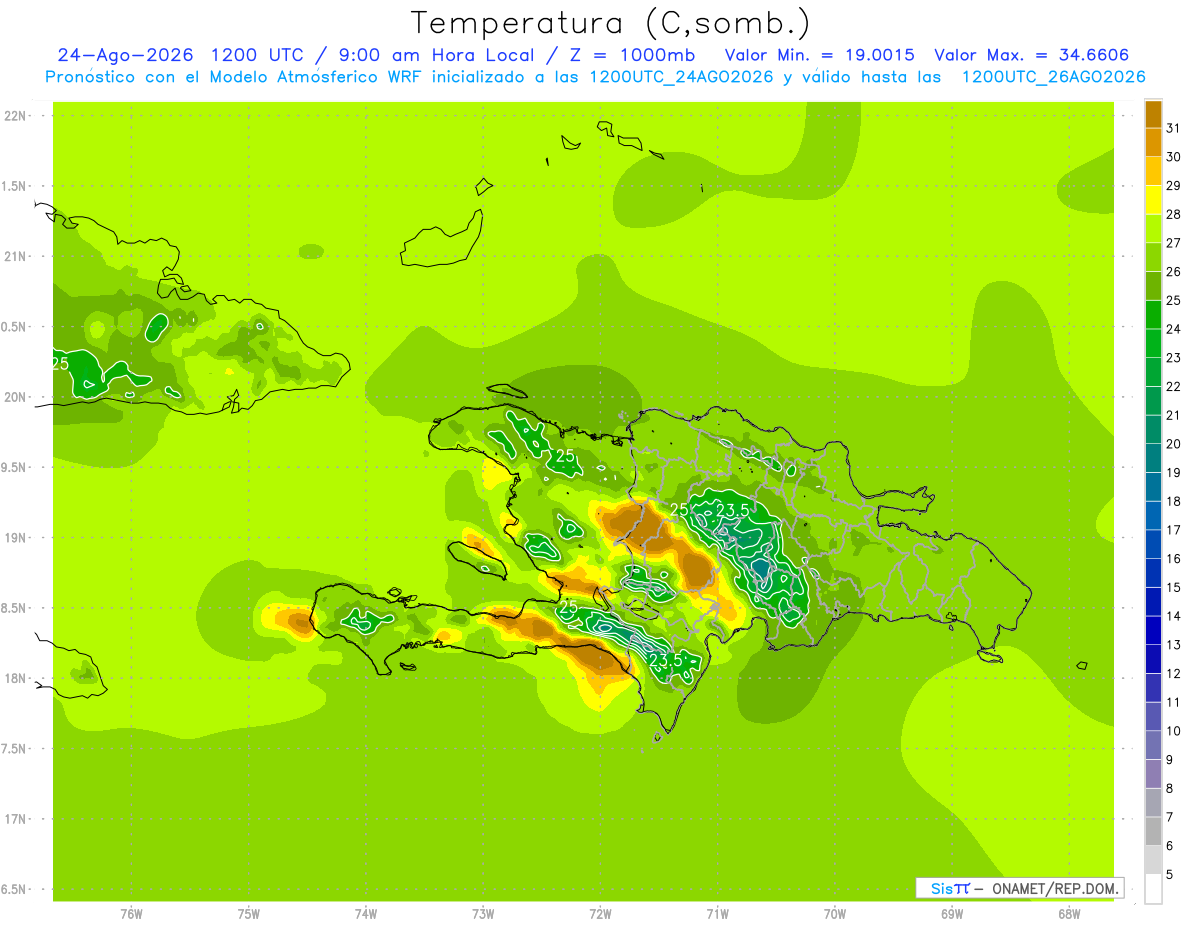Click the '71W' longitude label
Viewport: 1200px width, 927px height.
pos(717,914)
